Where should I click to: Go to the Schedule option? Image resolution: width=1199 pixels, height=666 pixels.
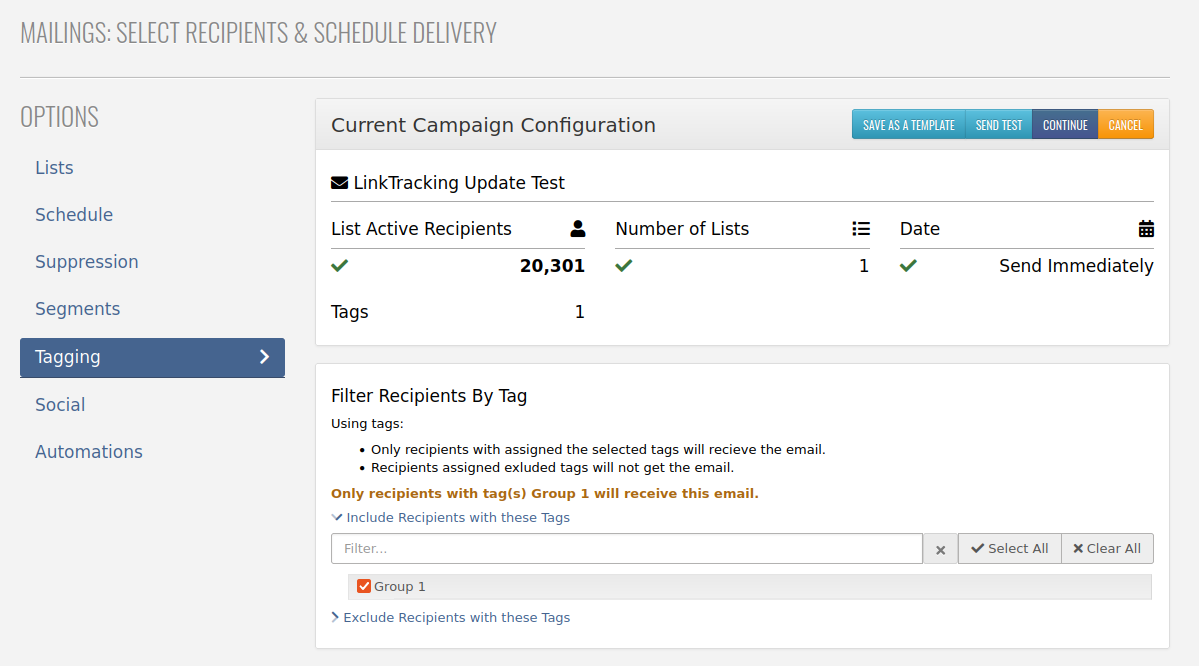click(74, 215)
